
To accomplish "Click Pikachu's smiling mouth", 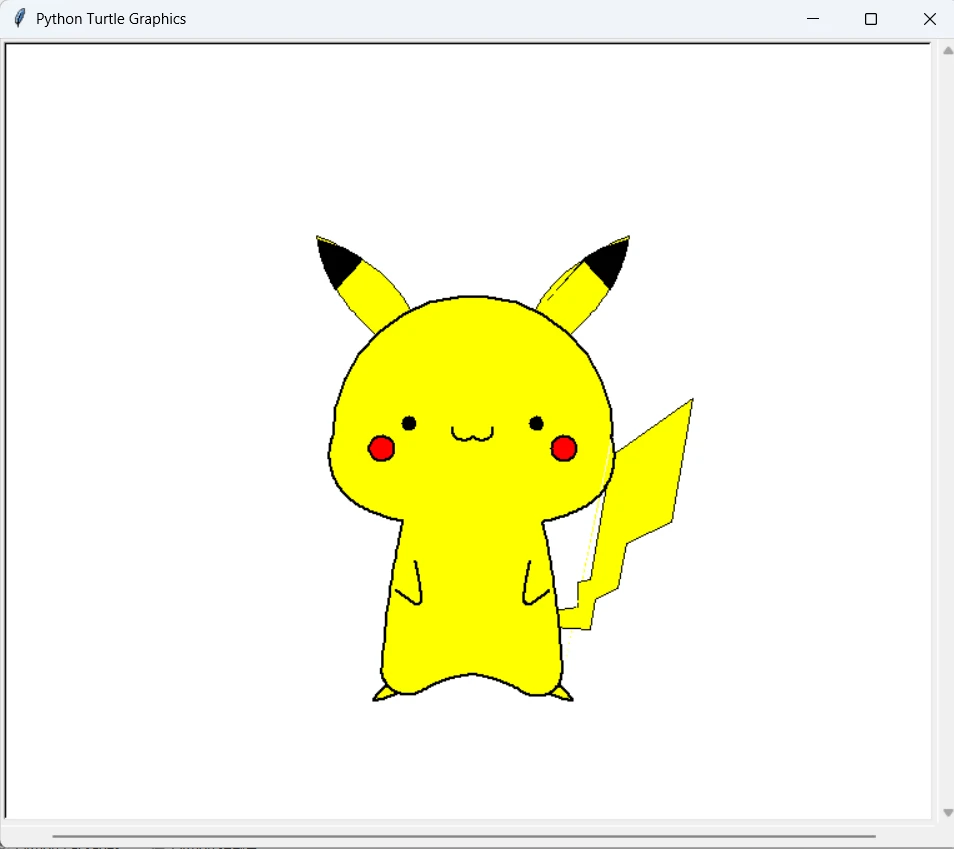I will (x=472, y=434).
